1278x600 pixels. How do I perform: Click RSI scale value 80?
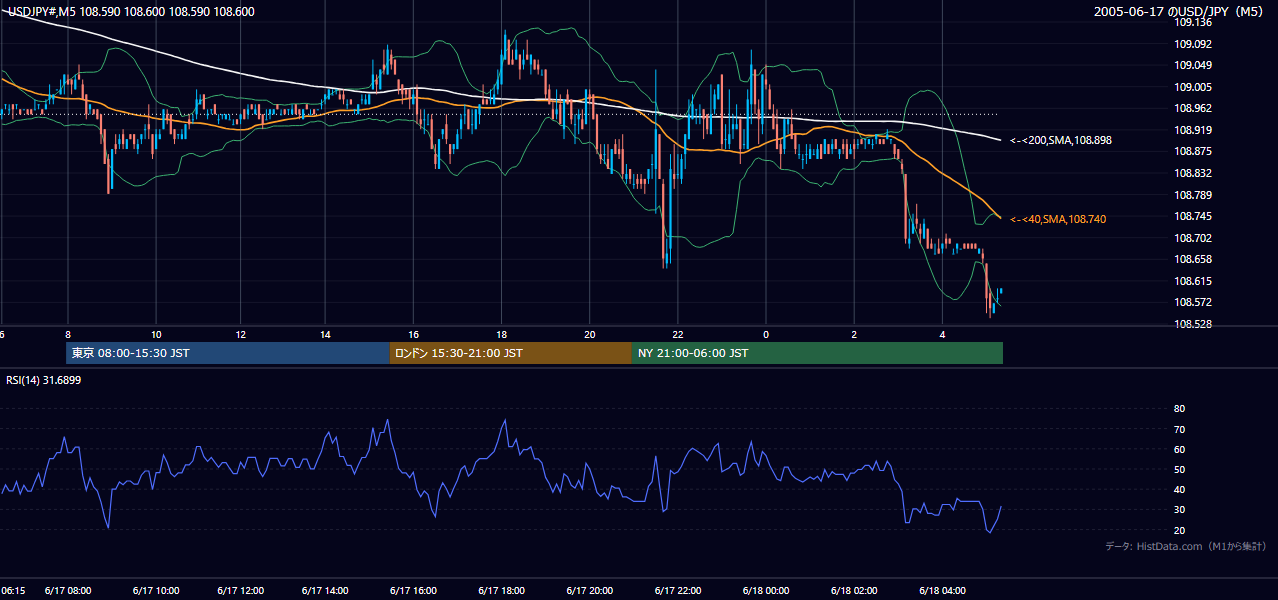[1179, 409]
